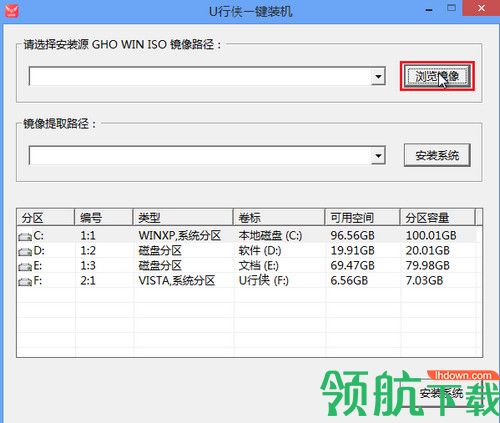The height and width of the screenshot is (423, 500).
Task: Click the drive icon for partition C:
Action: 25,236
